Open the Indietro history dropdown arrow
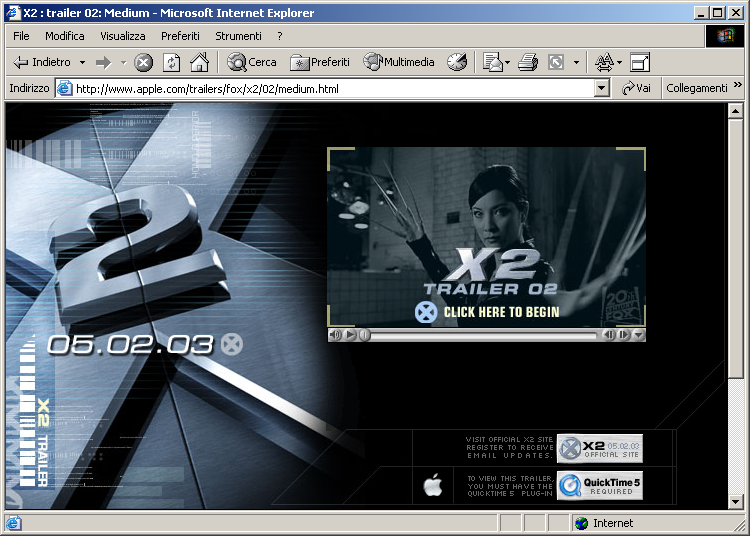This screenshot has height=536, width=750. pos(82,63)
